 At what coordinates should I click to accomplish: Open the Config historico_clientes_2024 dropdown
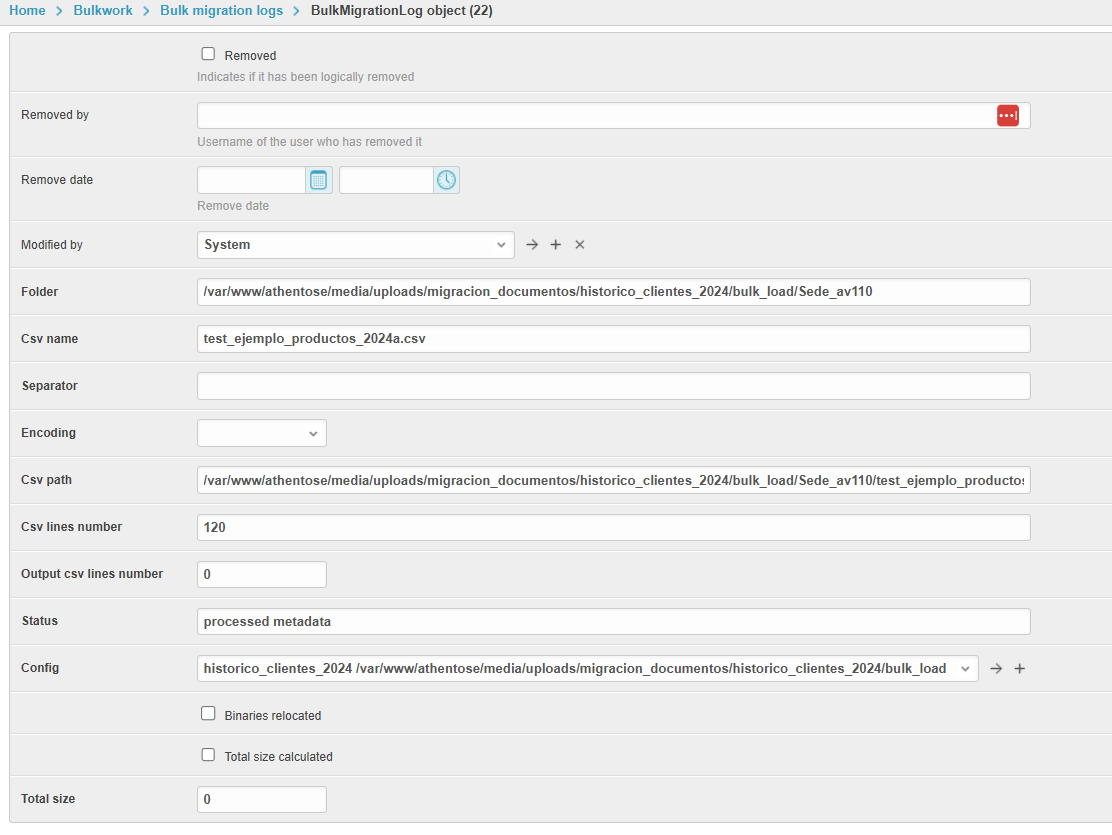click(x=587, y=669)
